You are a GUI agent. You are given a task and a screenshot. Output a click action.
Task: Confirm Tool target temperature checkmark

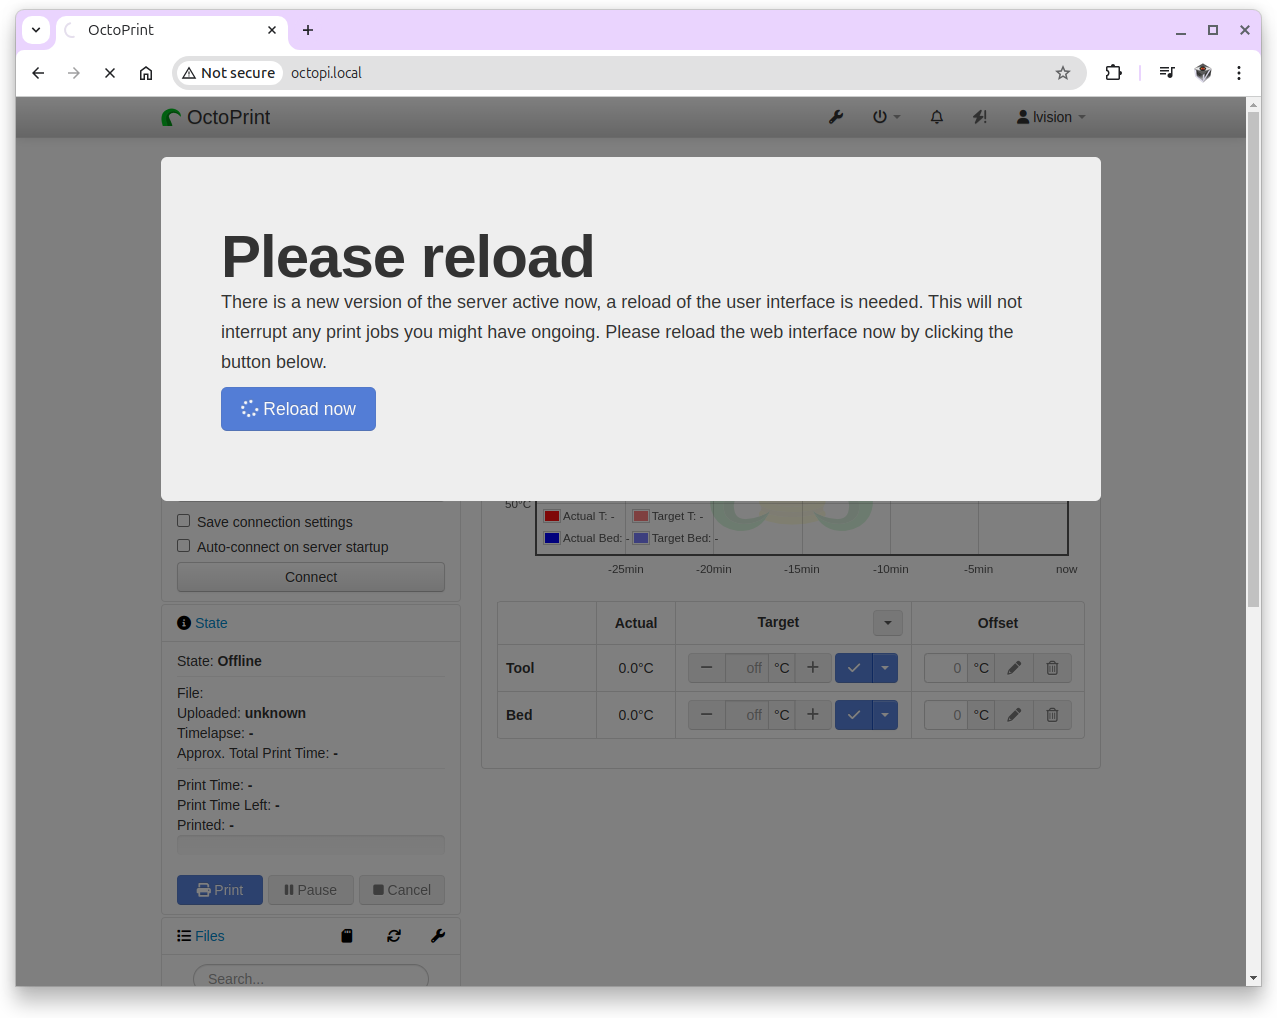[854, 668]
